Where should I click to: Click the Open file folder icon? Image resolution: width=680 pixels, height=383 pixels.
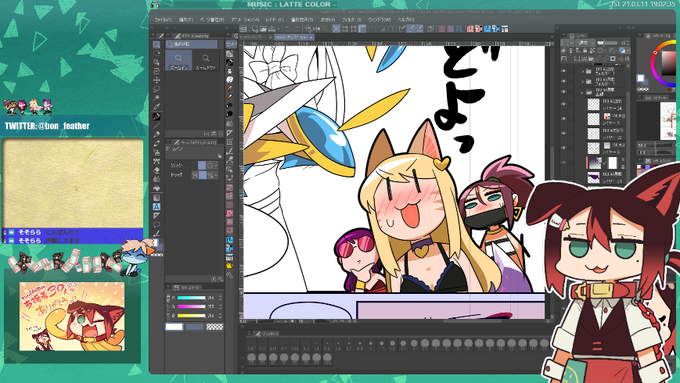coord(263,29)
